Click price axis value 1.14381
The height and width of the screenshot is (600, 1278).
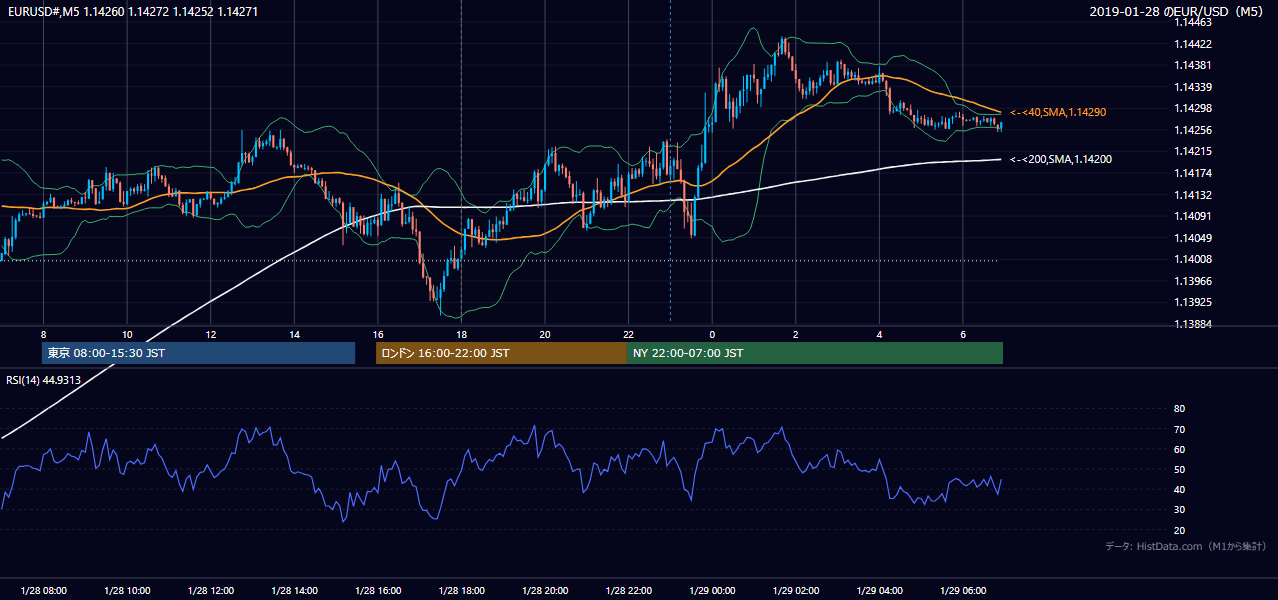[x=1192, y=66]
